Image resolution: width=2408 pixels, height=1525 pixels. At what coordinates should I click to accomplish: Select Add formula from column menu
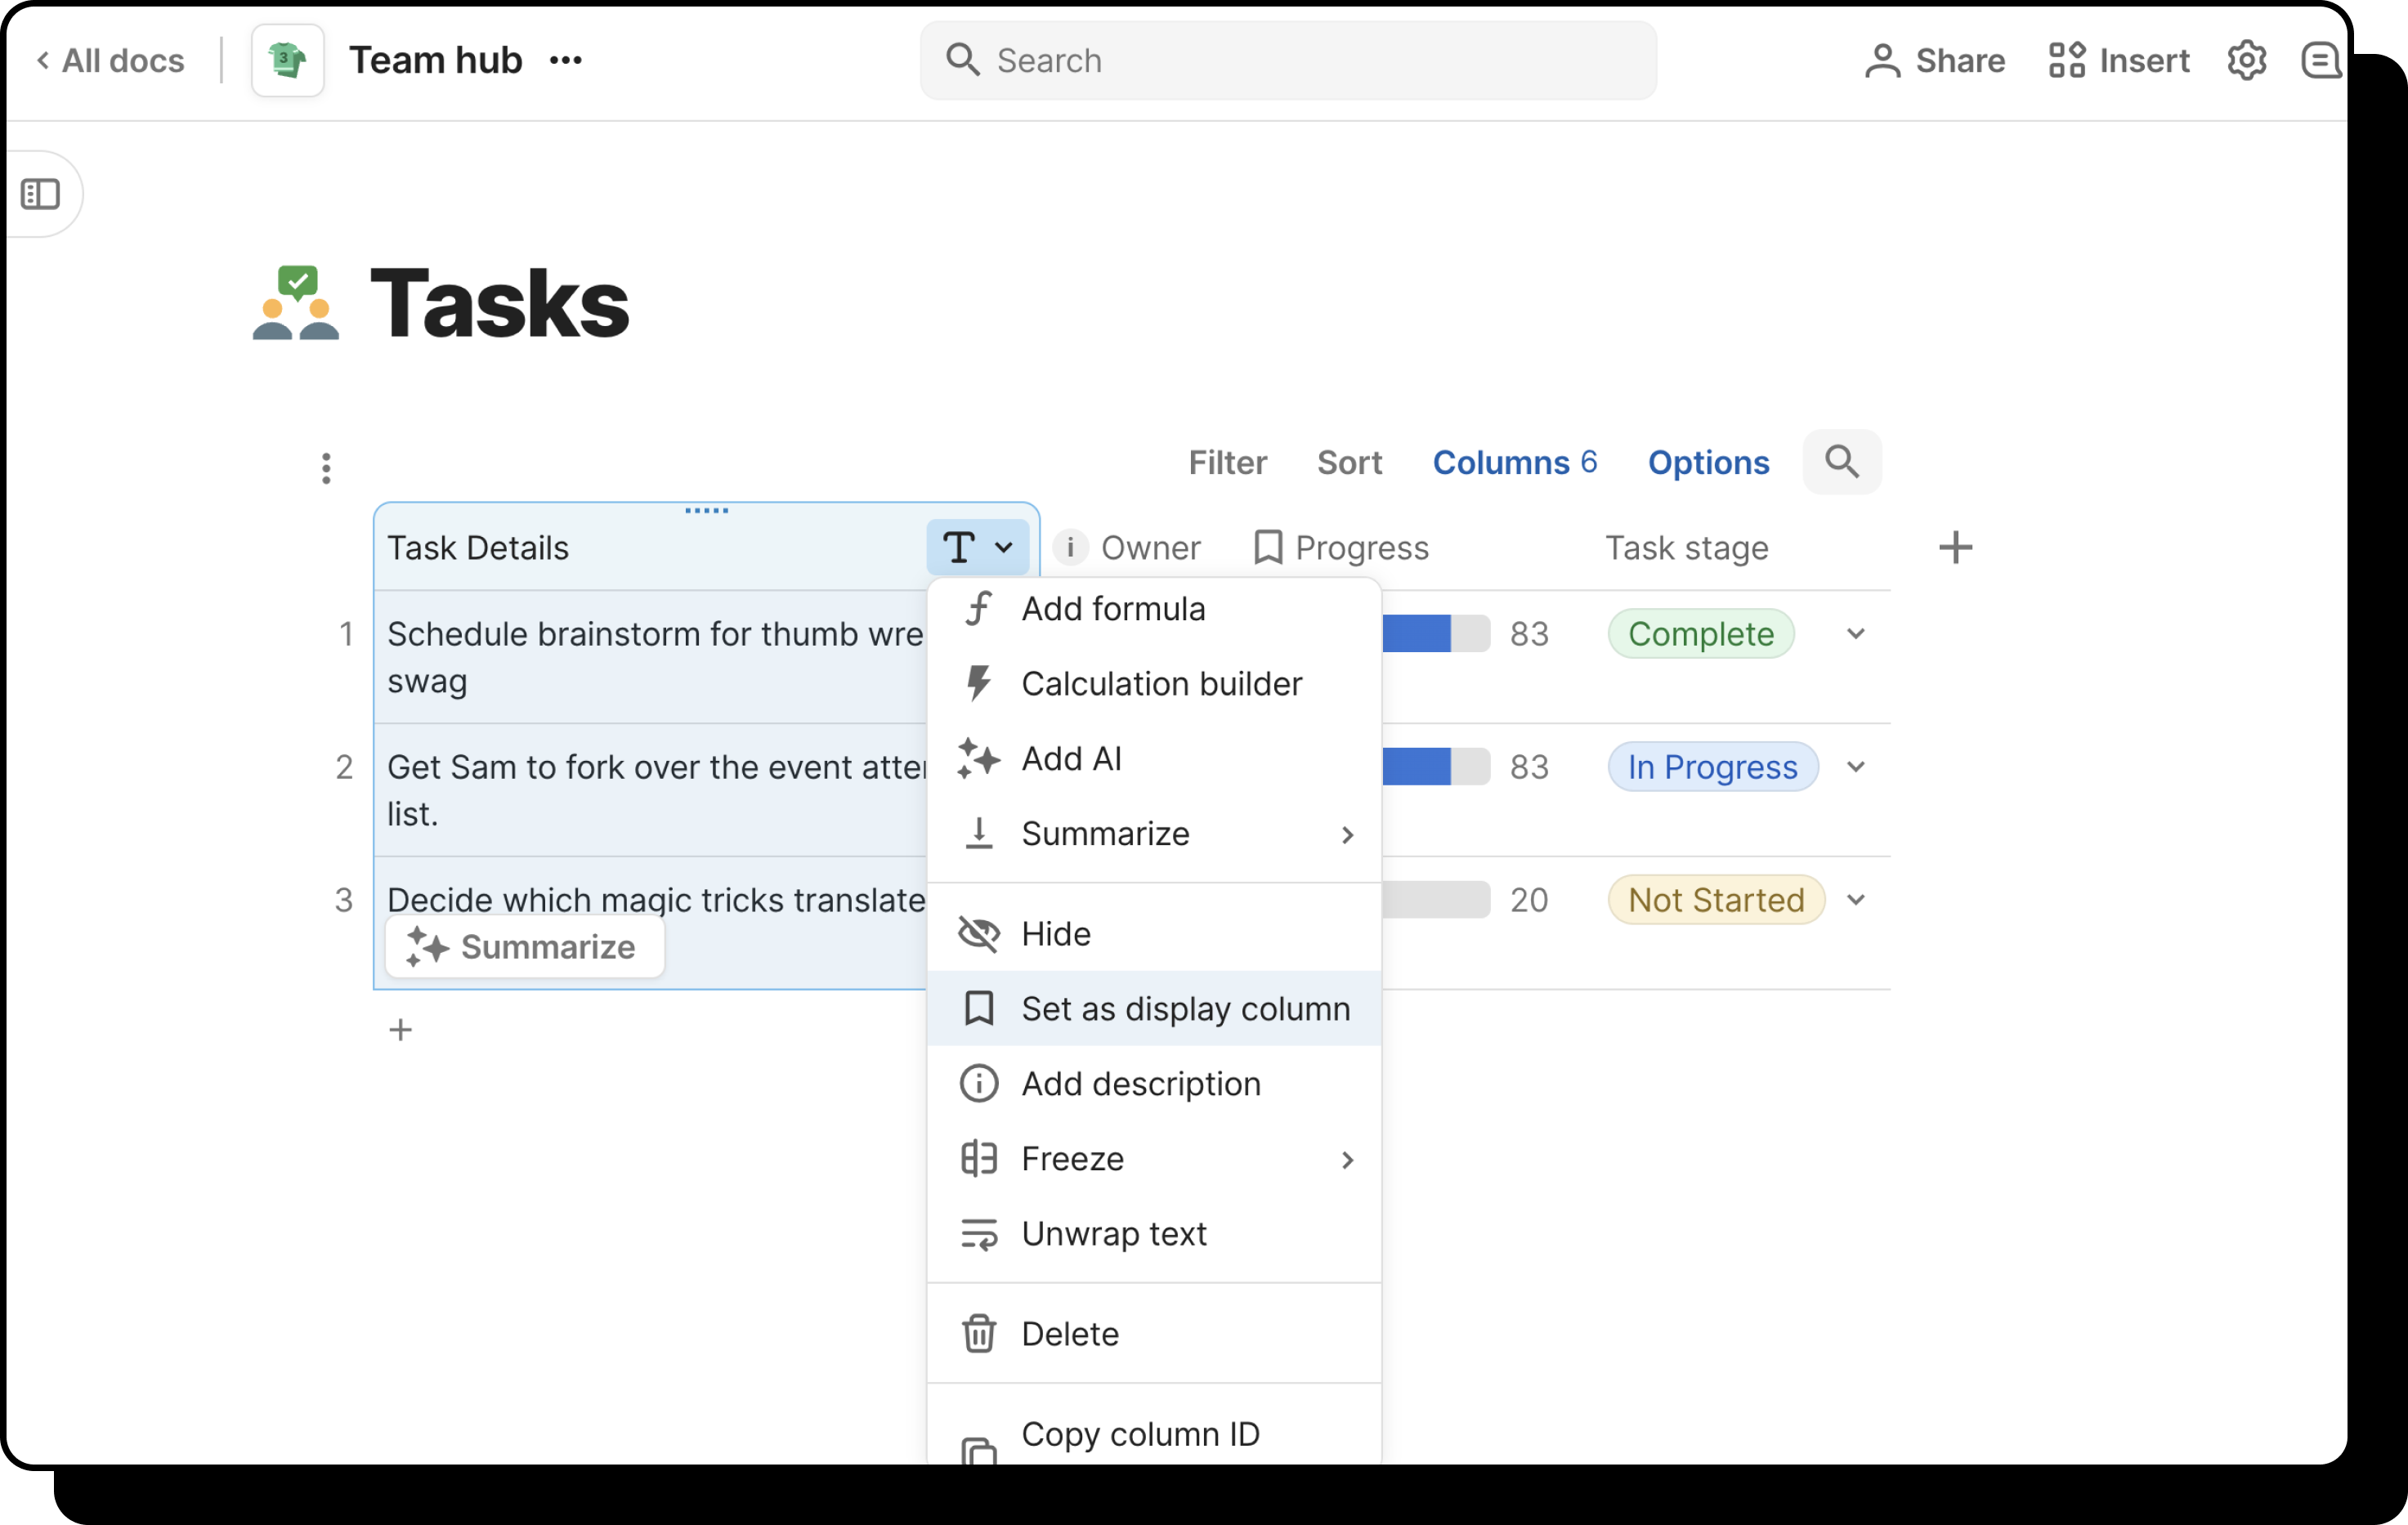[1113, 609]
